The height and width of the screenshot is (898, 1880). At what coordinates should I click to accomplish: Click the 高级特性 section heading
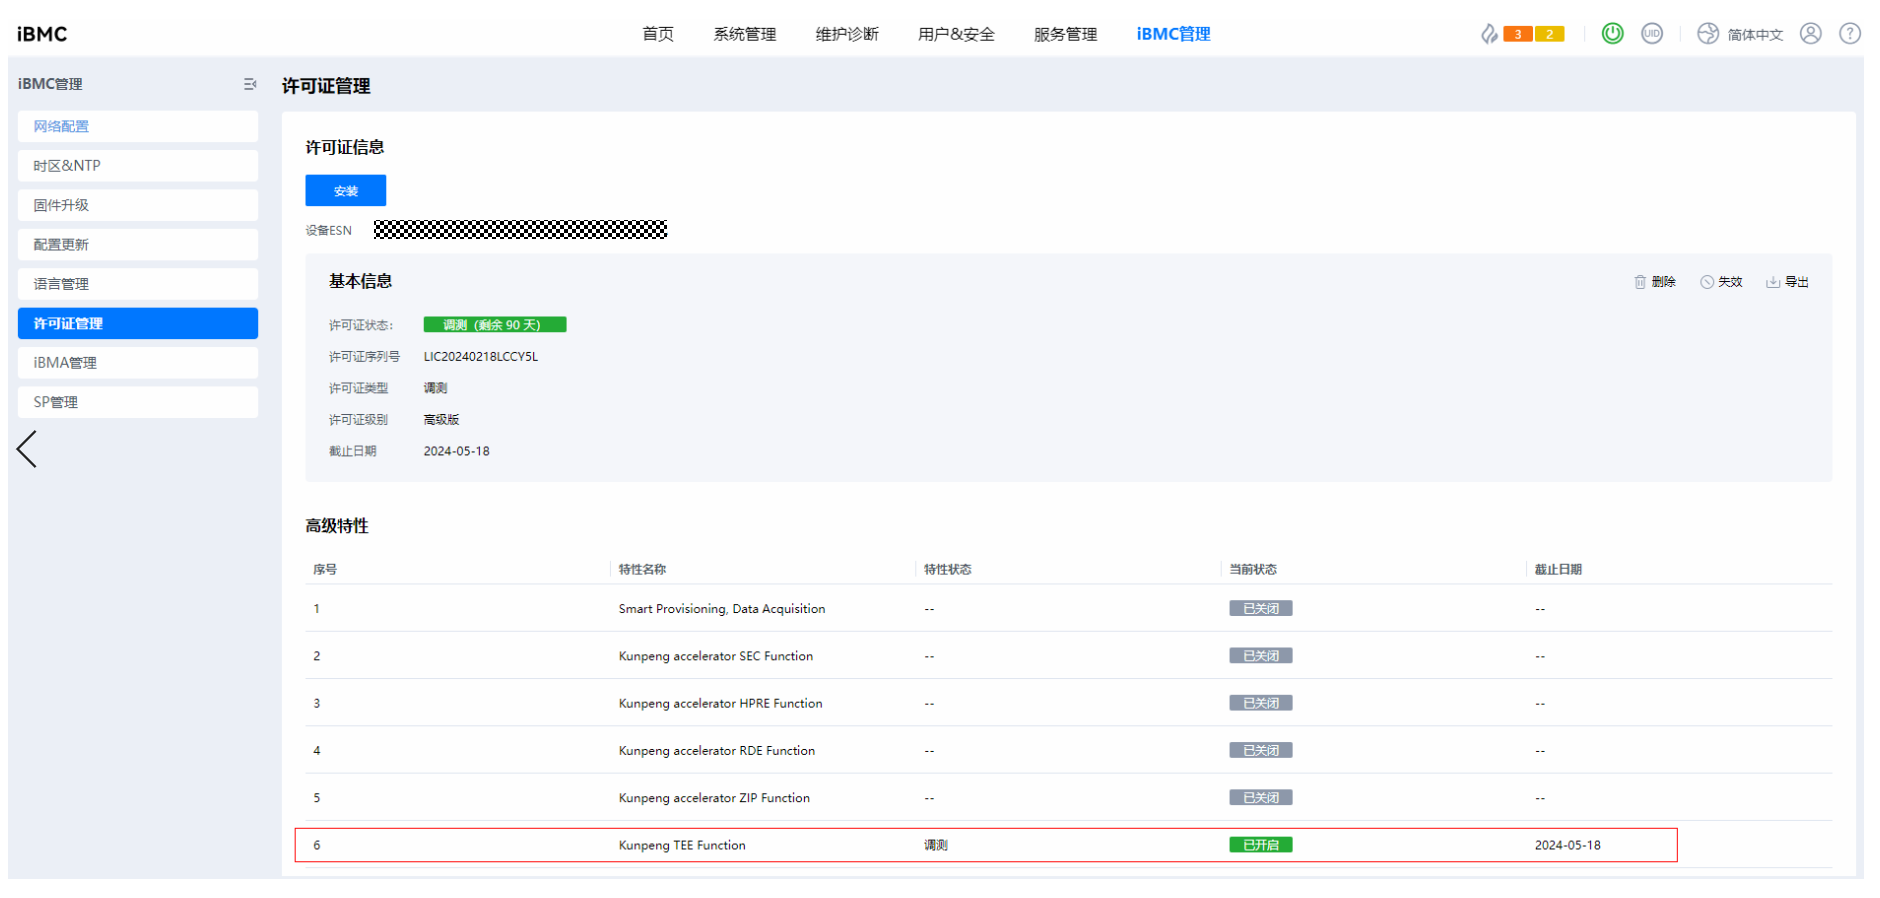pos(337,526)
